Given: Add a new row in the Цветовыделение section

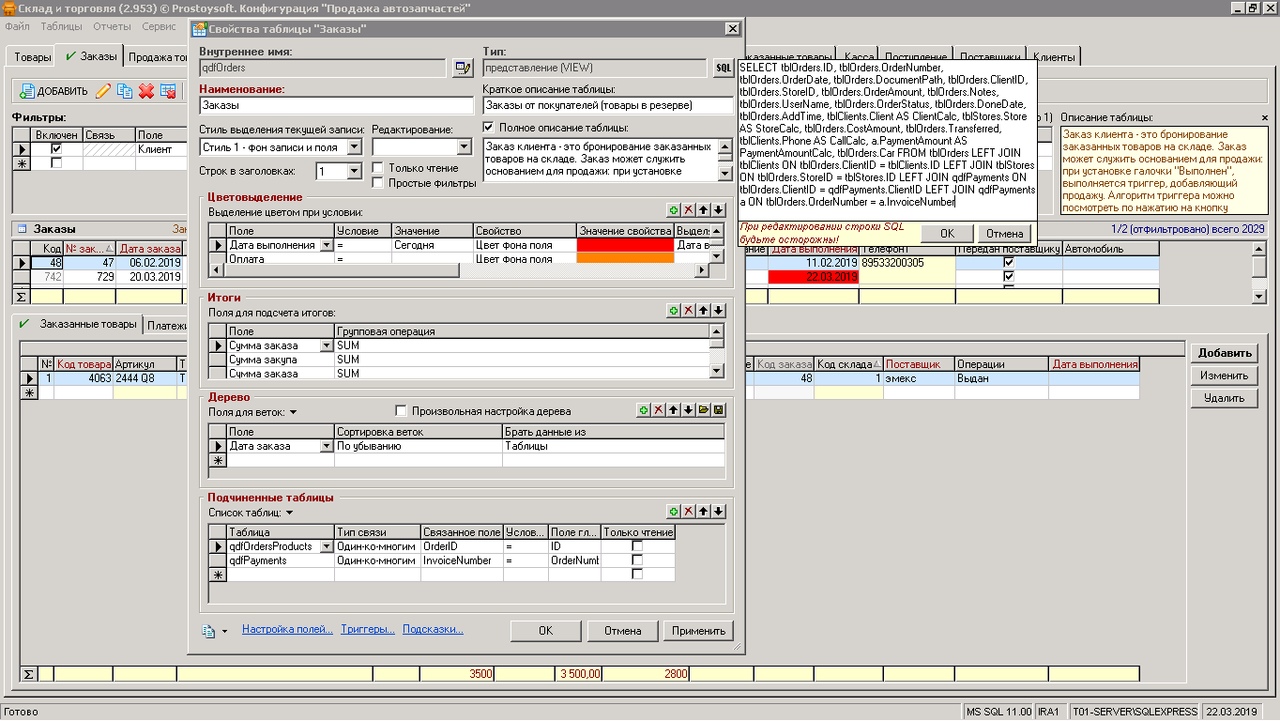Looking at the screenshot, I should tap(673, 211).
